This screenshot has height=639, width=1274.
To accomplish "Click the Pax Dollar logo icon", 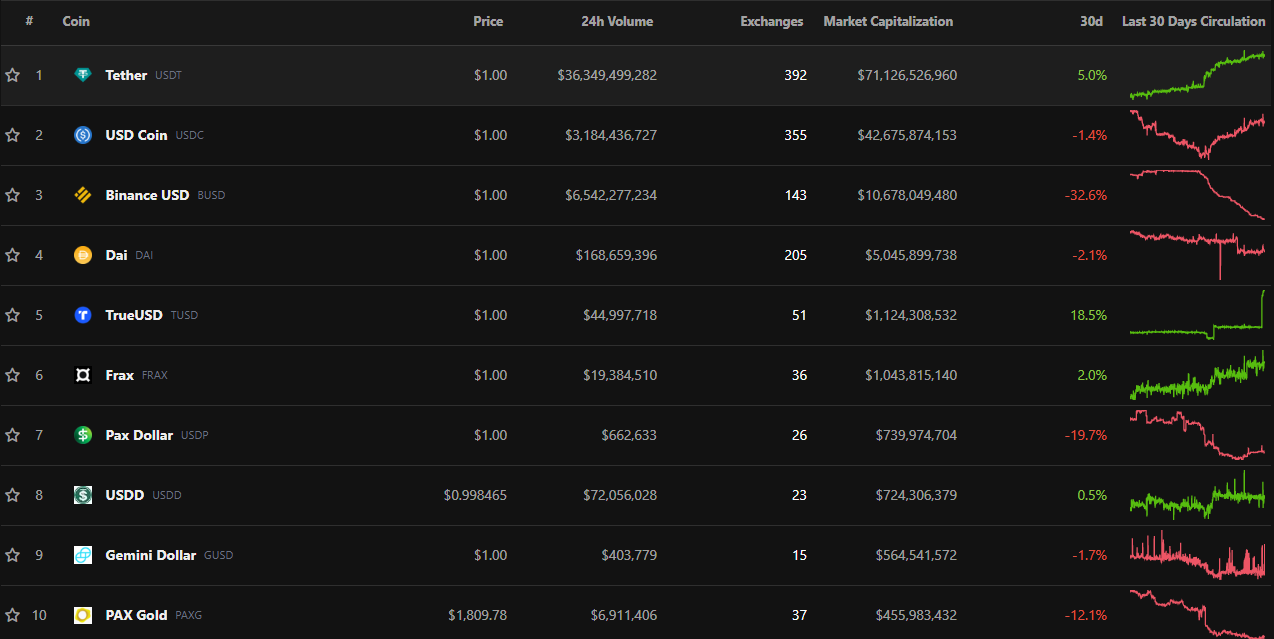I will [83, 435].
